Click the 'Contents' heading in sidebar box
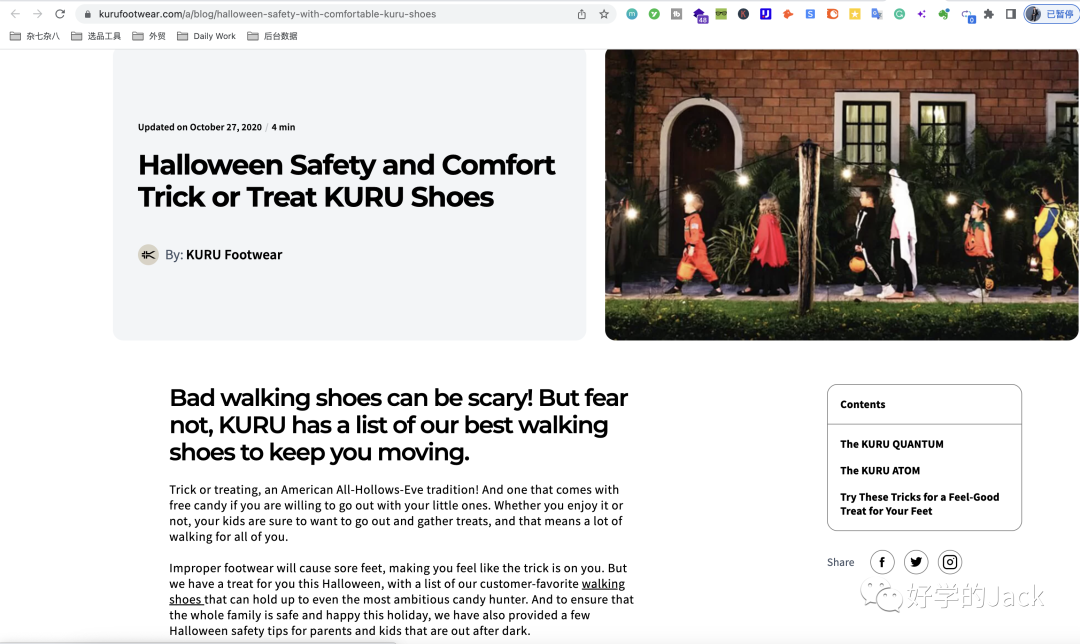Screen dimensions: 1080x644 pos(862,404)
